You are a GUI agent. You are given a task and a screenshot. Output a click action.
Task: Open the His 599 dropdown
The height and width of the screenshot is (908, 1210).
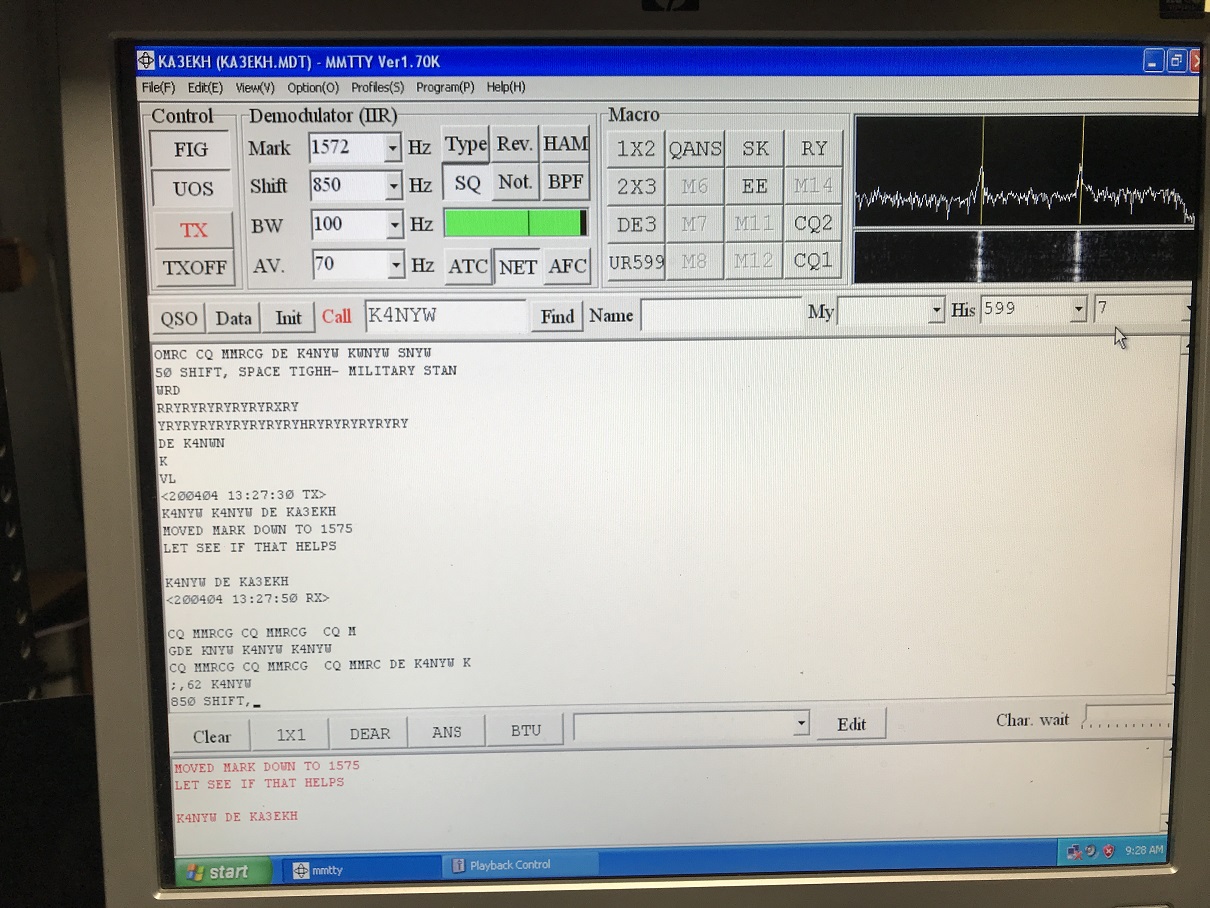point(1078,310)
